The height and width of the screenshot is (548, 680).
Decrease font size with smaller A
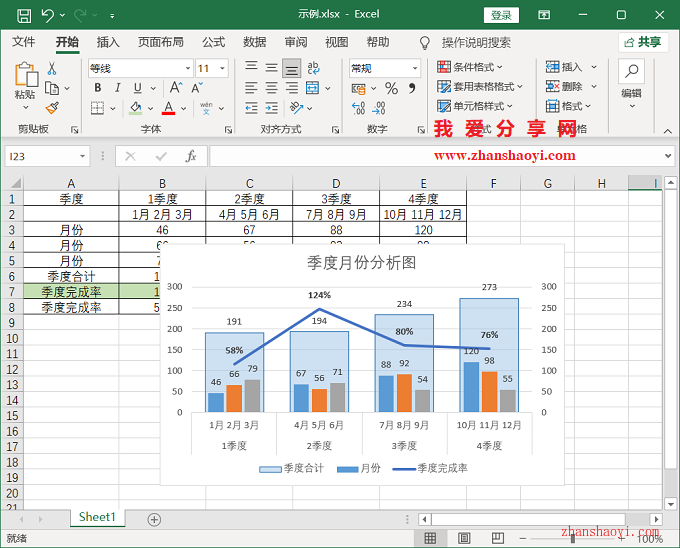[197, 88]
